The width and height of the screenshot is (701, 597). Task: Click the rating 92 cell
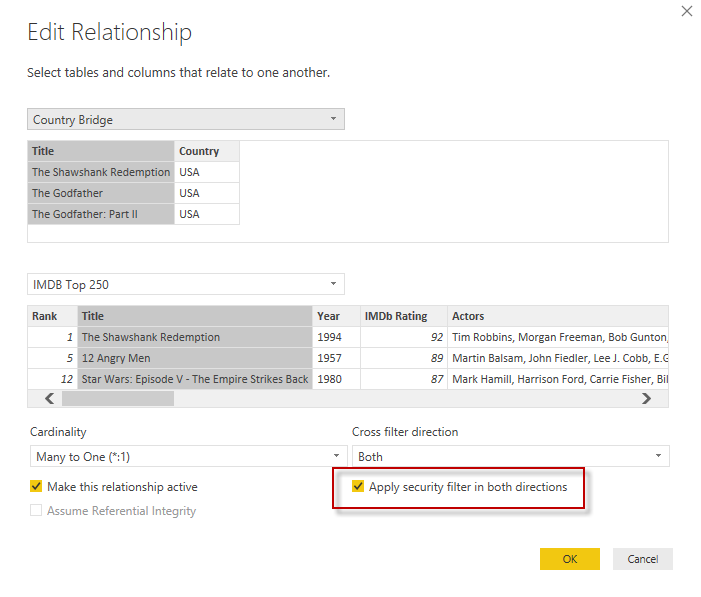pos(404,337)
